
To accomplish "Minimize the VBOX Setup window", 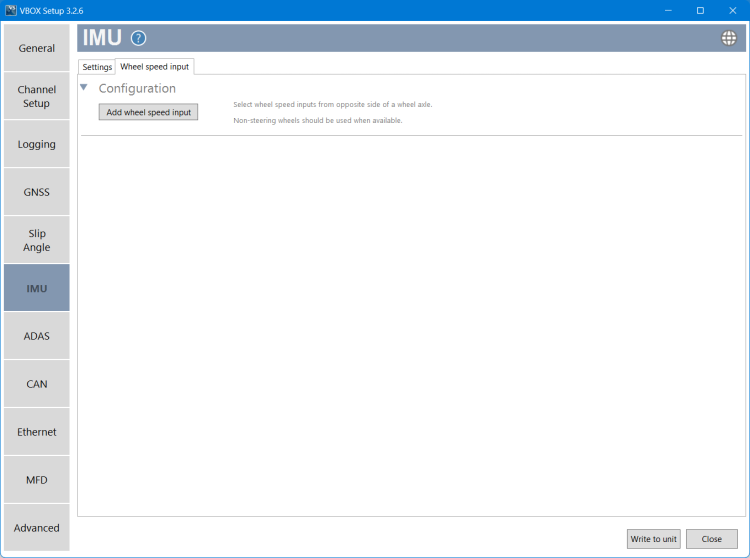I will pos(668,11).
